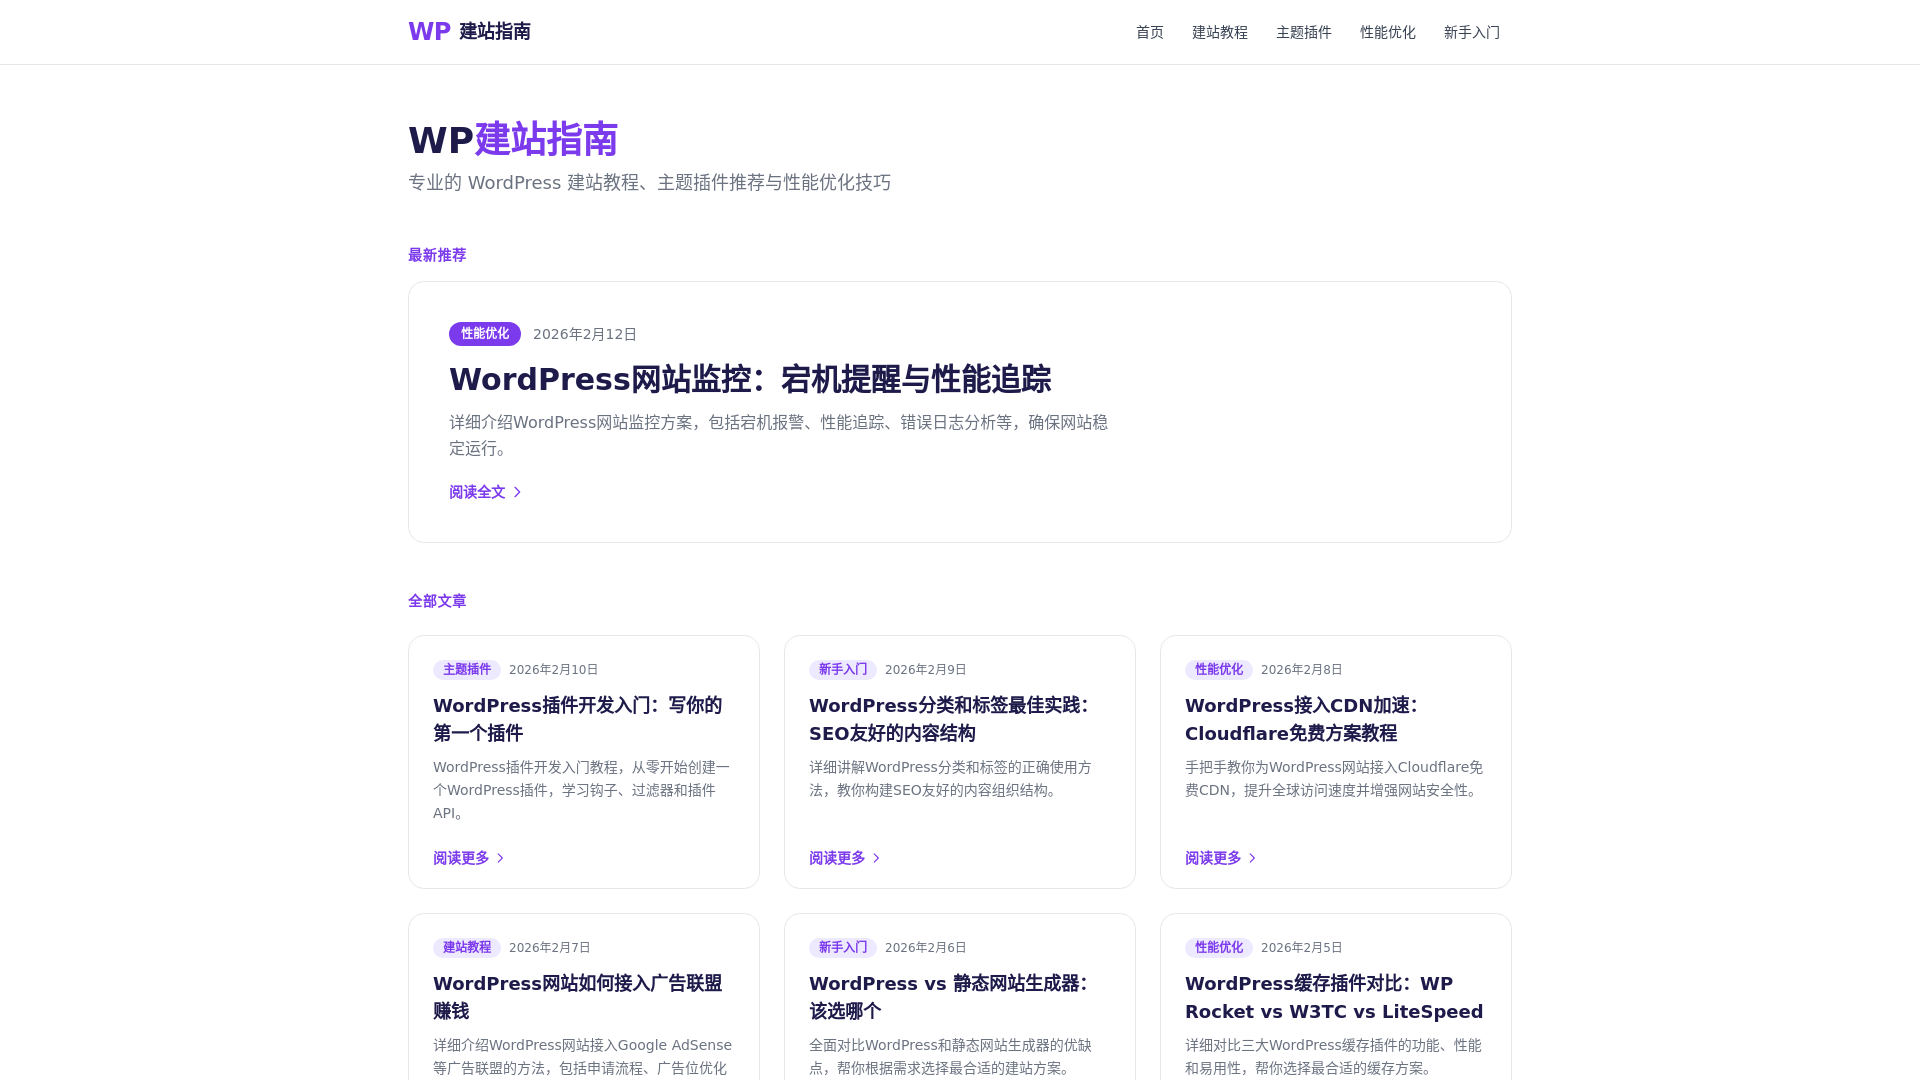Click the 性能优化 tag on the CDN acceleration card
The image size is (1920, 1080).
coord(1219,669)
